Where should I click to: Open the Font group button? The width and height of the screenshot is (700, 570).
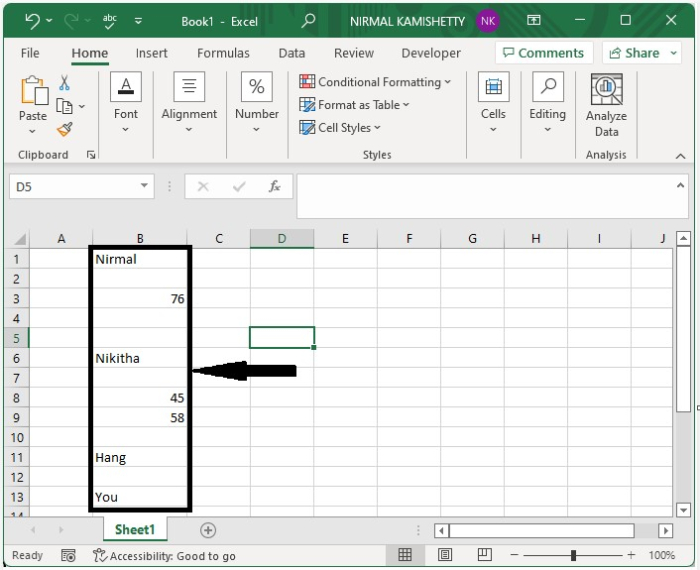coord(126,103)
